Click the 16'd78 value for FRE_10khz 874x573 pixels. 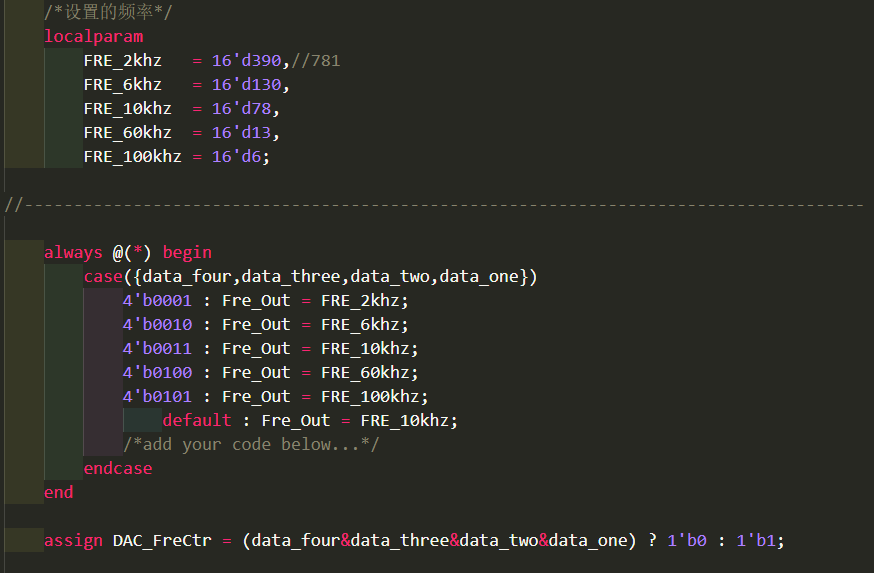241,109
